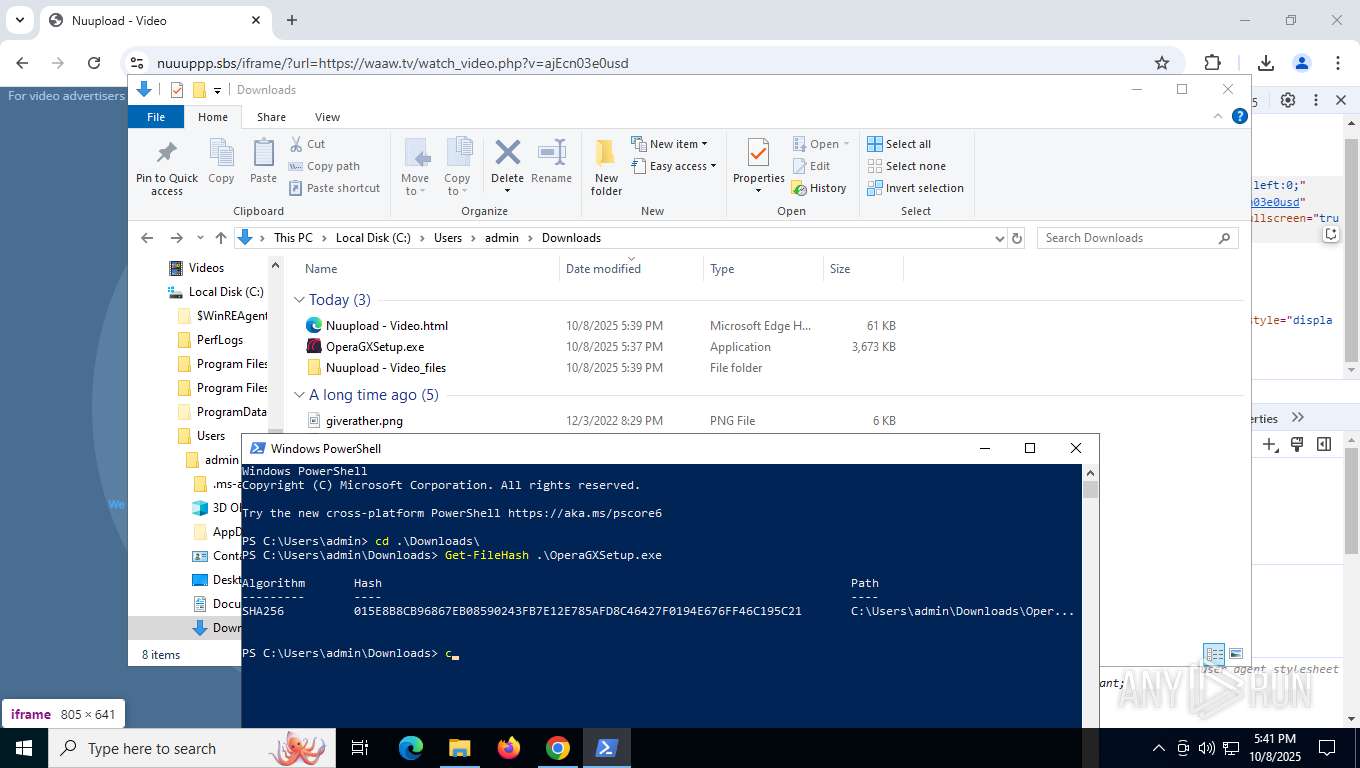Click the Delete ribbon icon
Viewport: 1360px width, 768px height.
(x=507, y=153)
